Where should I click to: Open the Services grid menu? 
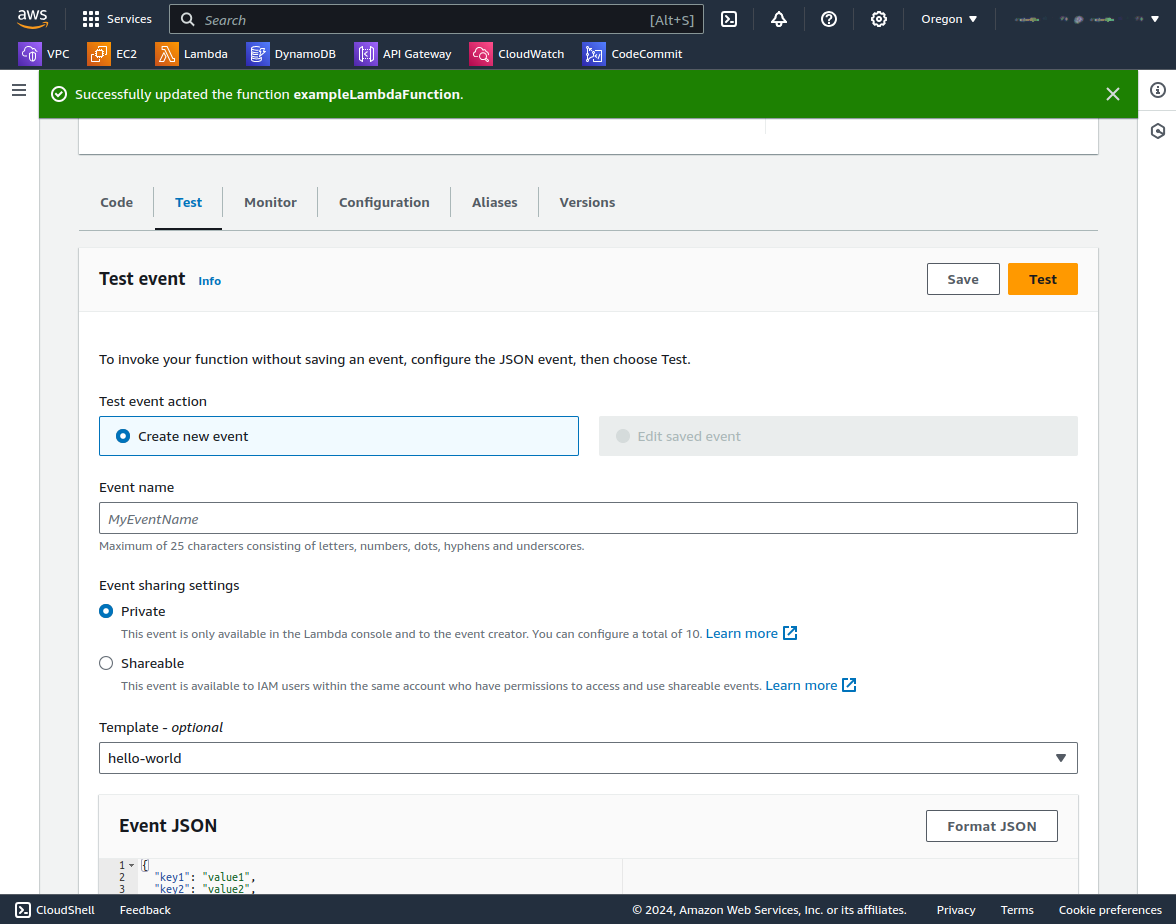[117, 19]
